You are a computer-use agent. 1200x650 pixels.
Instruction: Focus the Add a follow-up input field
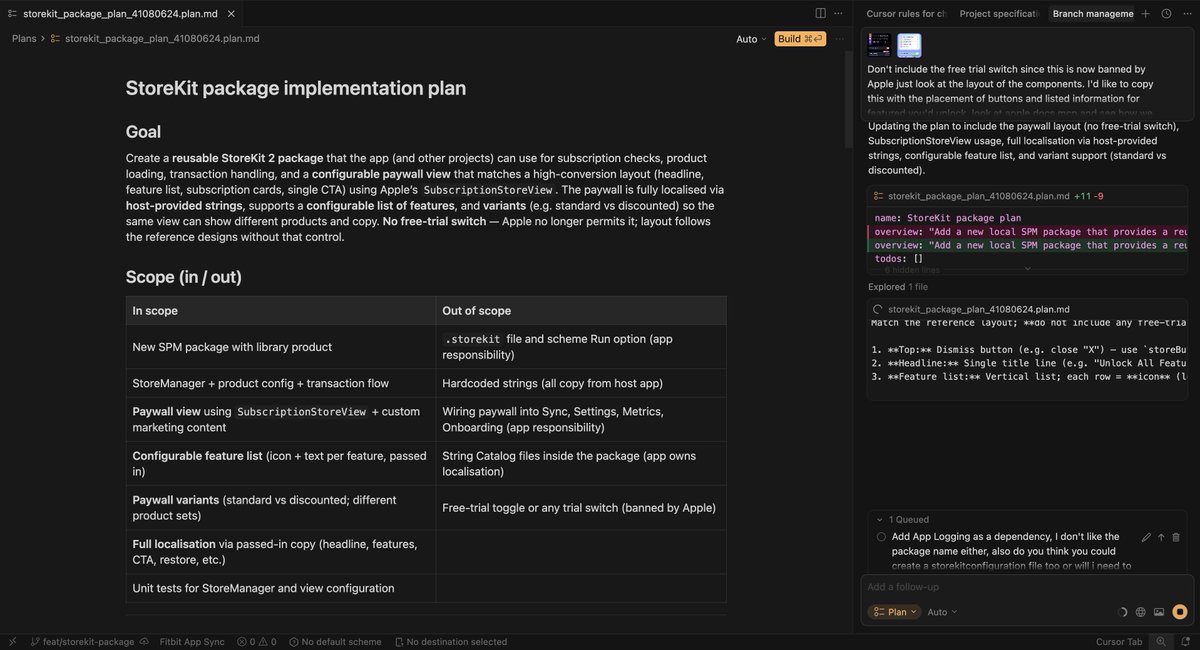1026,587
